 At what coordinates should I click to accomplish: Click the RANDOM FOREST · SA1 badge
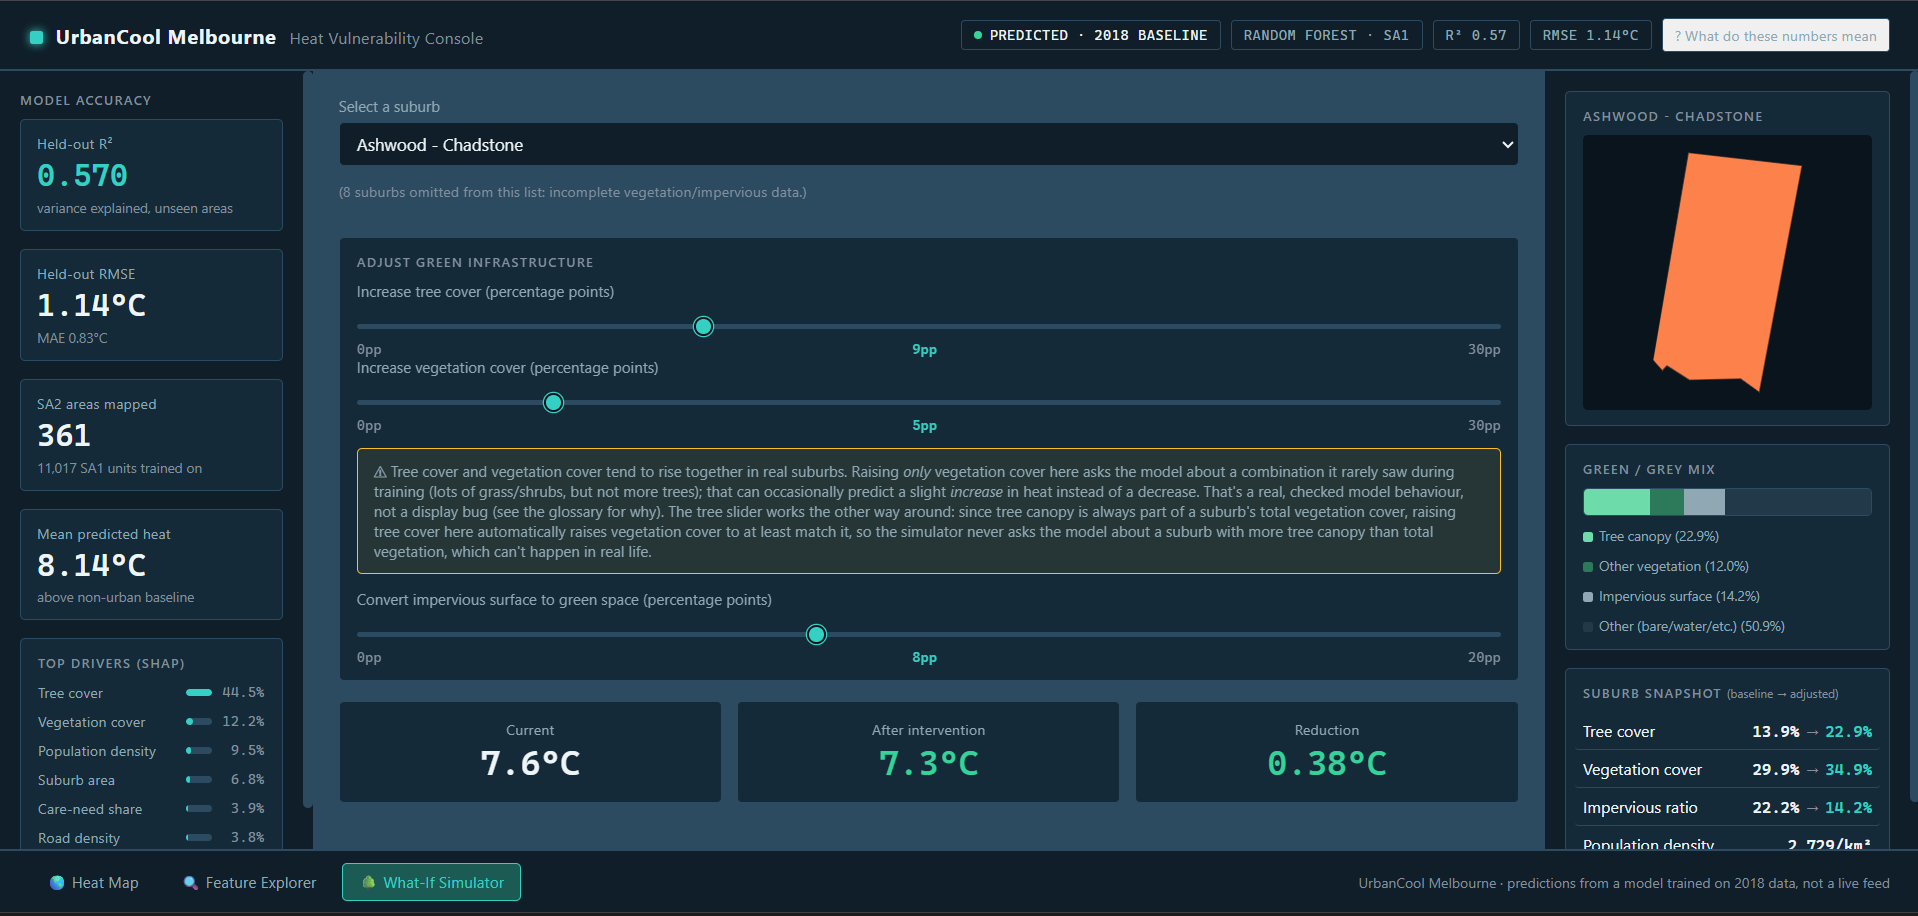1326,35
